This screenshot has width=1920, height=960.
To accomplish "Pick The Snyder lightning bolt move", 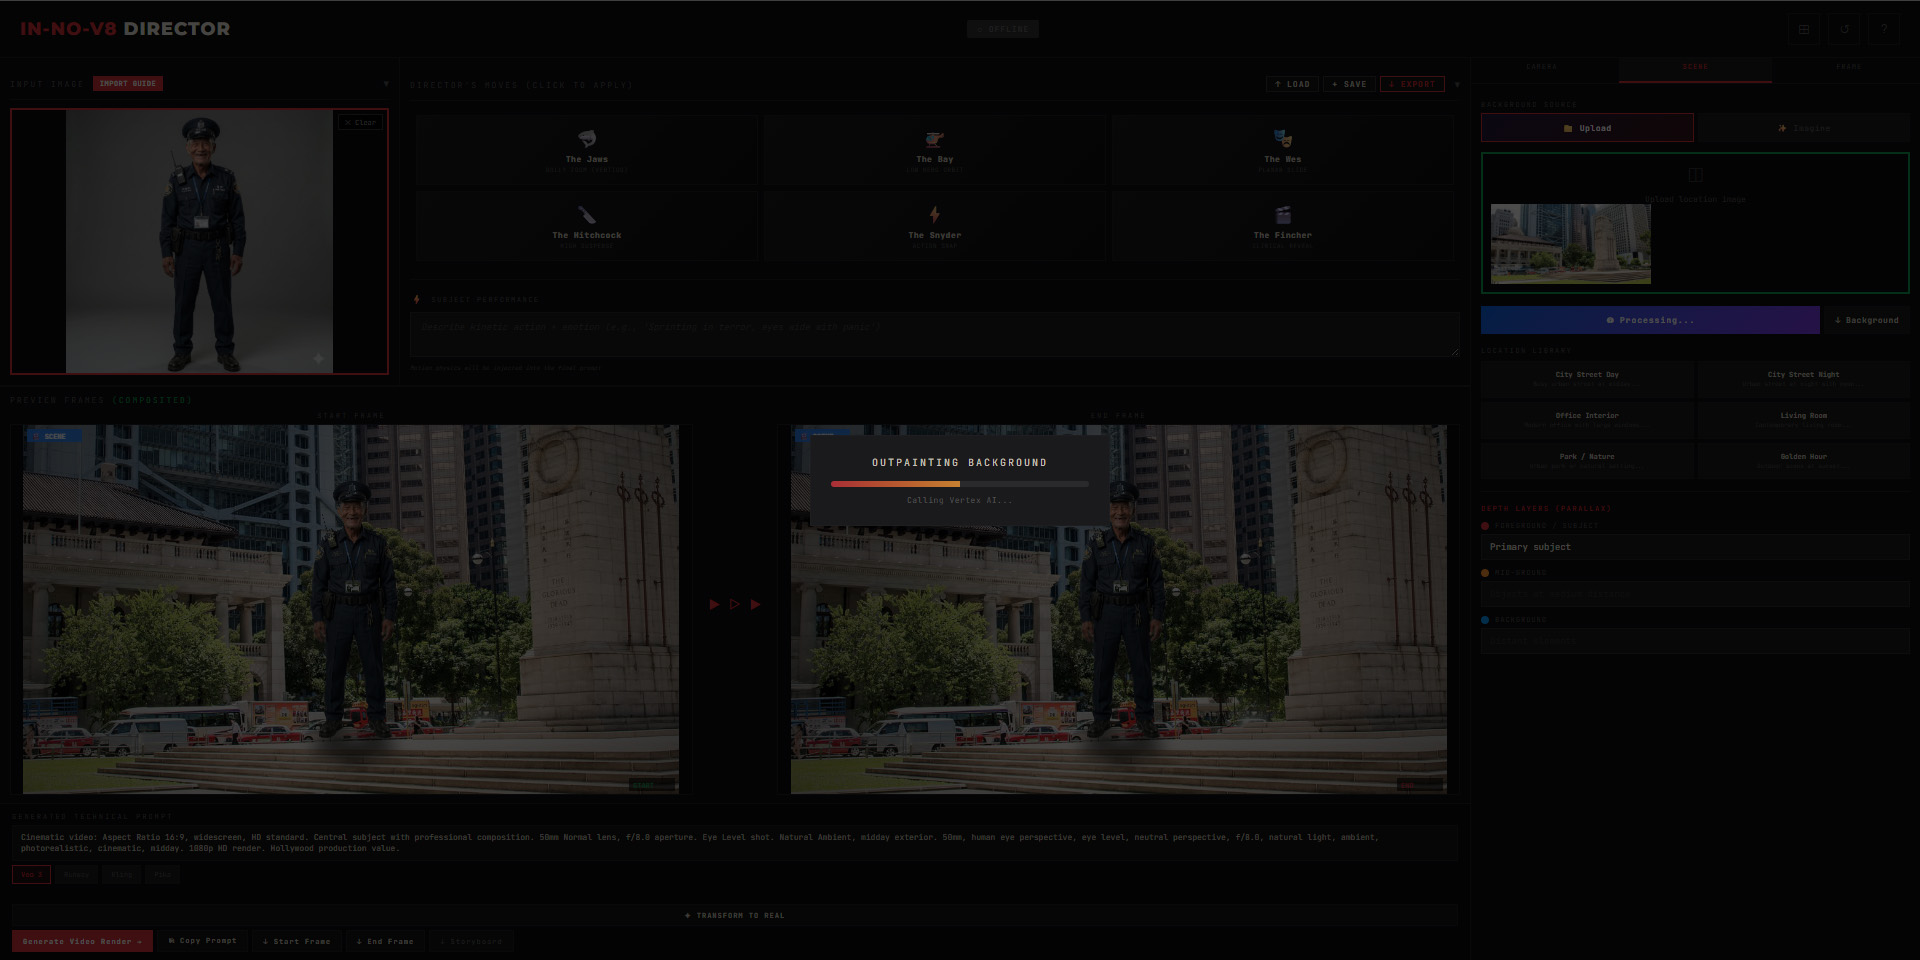I will pos(934,226).
